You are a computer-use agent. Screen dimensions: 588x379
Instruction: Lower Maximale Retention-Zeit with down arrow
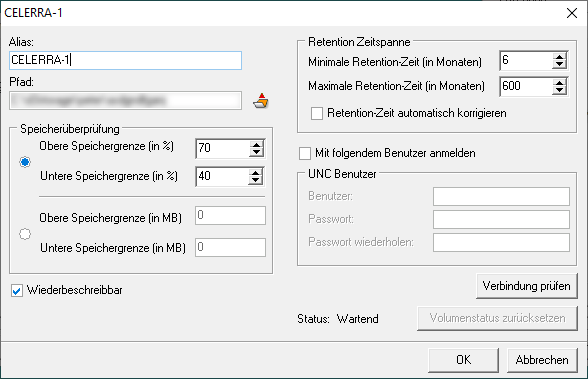click(559, 91)
